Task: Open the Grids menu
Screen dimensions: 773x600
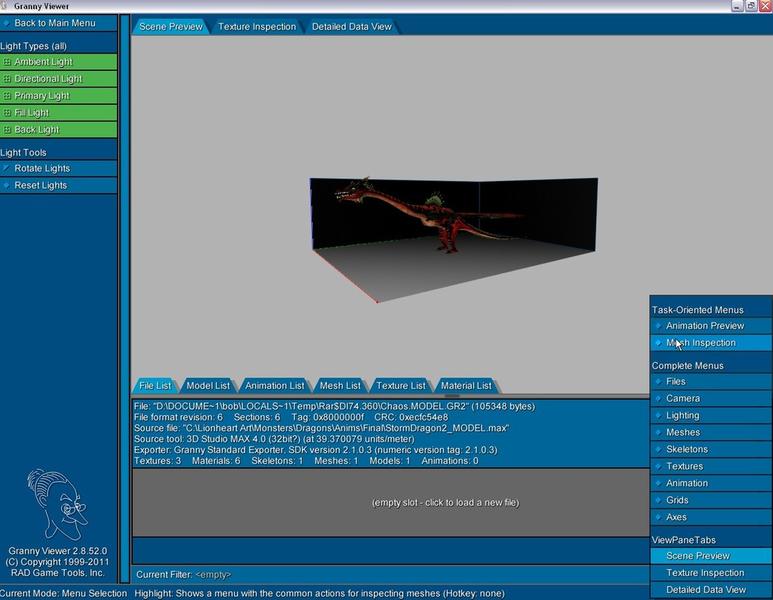Action: click(710, 500)
